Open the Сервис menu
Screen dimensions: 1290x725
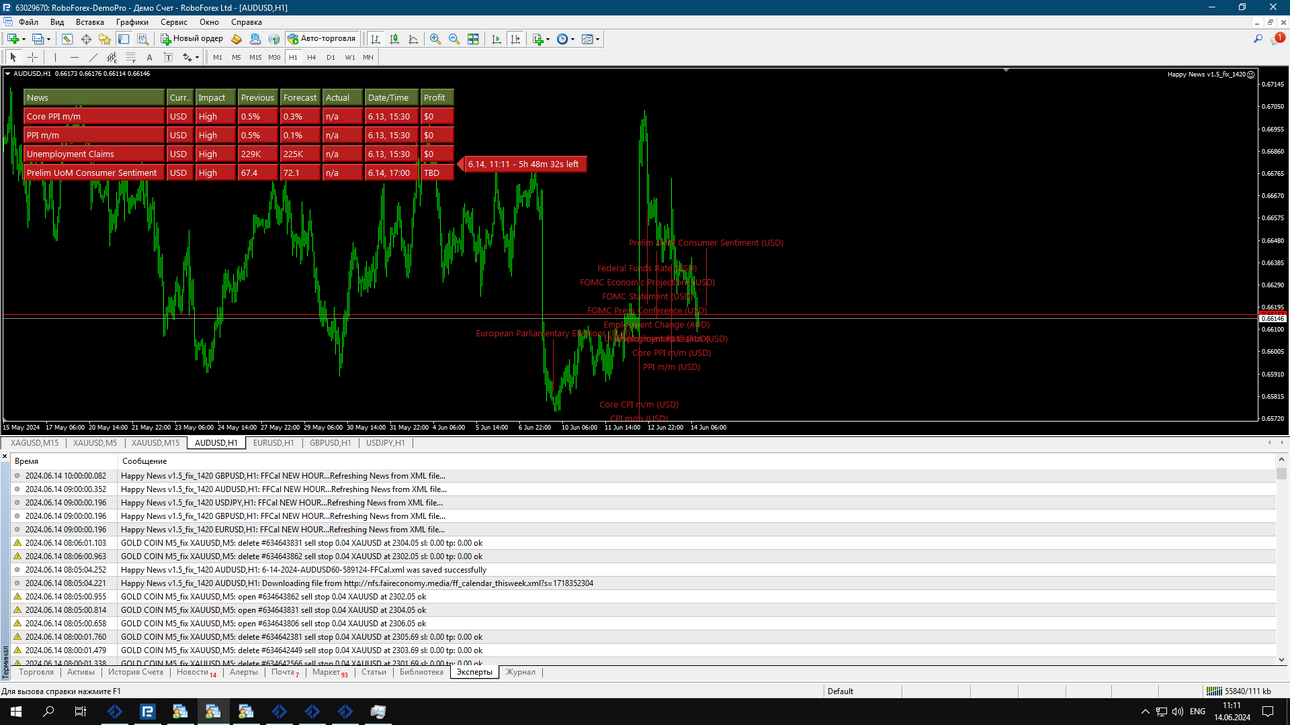[174, 22]
